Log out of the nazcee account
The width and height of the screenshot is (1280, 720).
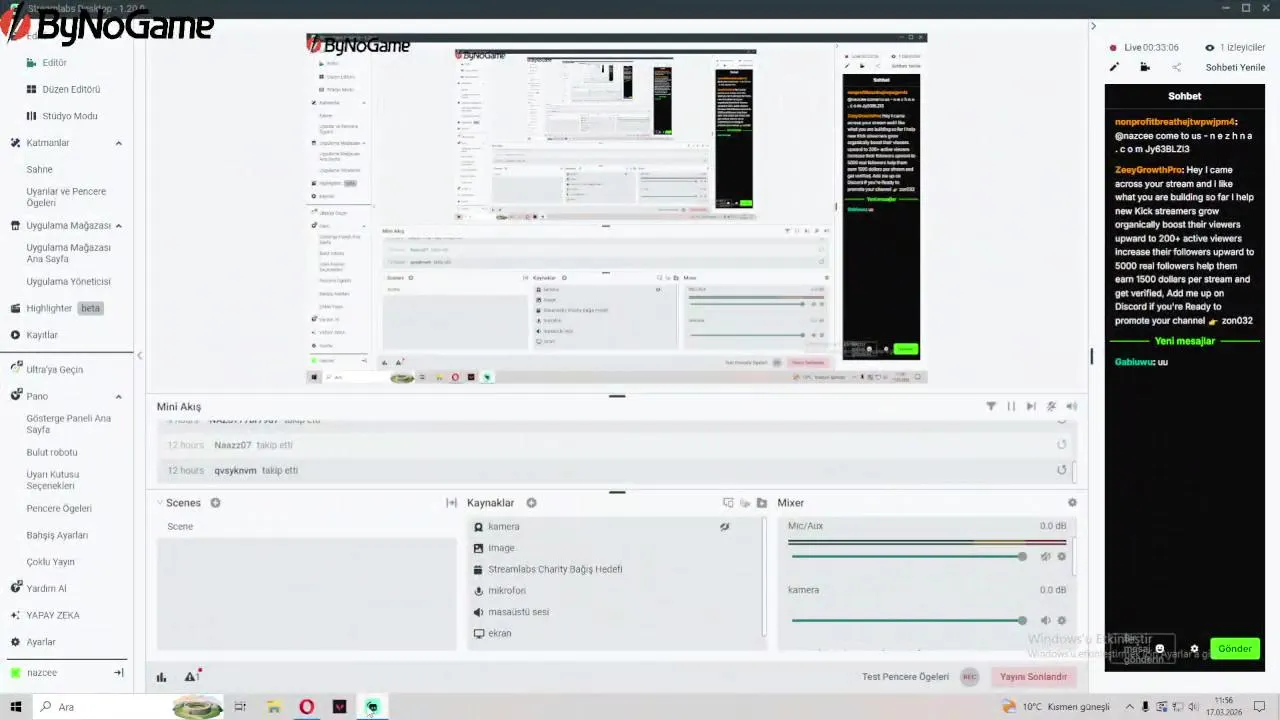118,673
